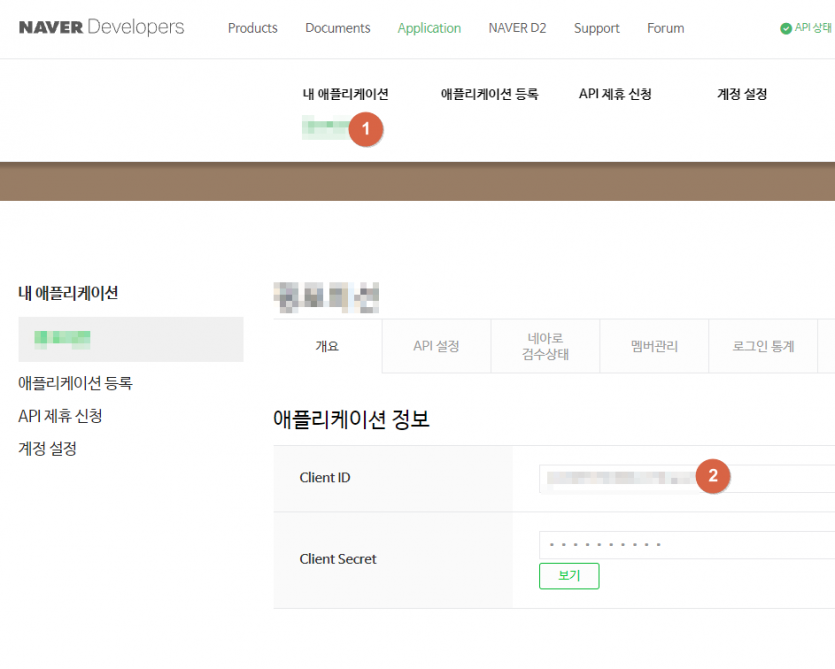Image resolution: width=835 pixels, height=669 pixels.
Task: Open 계정 설정 in the left sidebar
Action: (47, 448)
